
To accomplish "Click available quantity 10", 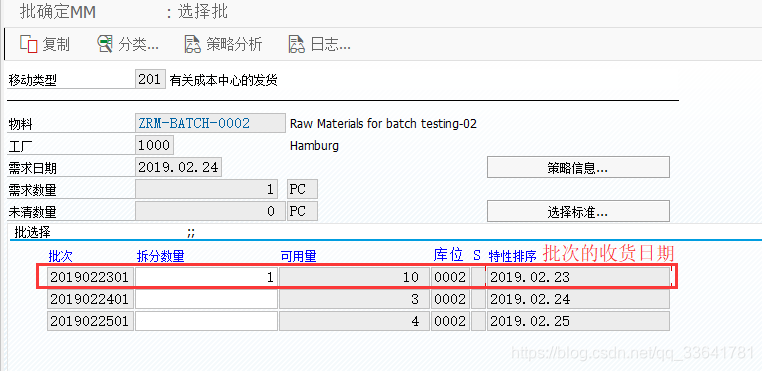I will click(354, 277).
